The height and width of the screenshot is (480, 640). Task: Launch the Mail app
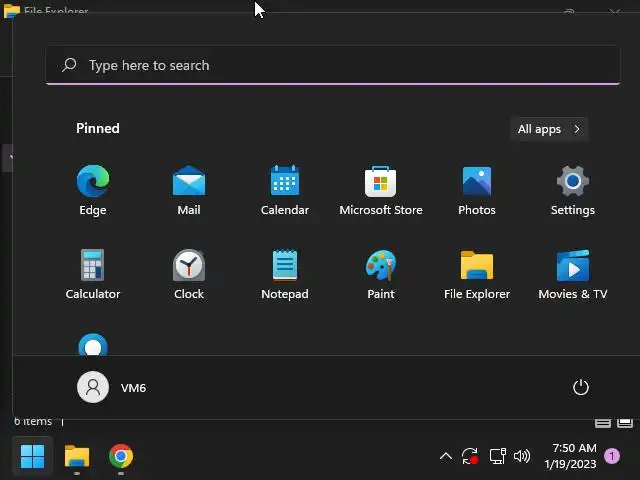point(189,190)
